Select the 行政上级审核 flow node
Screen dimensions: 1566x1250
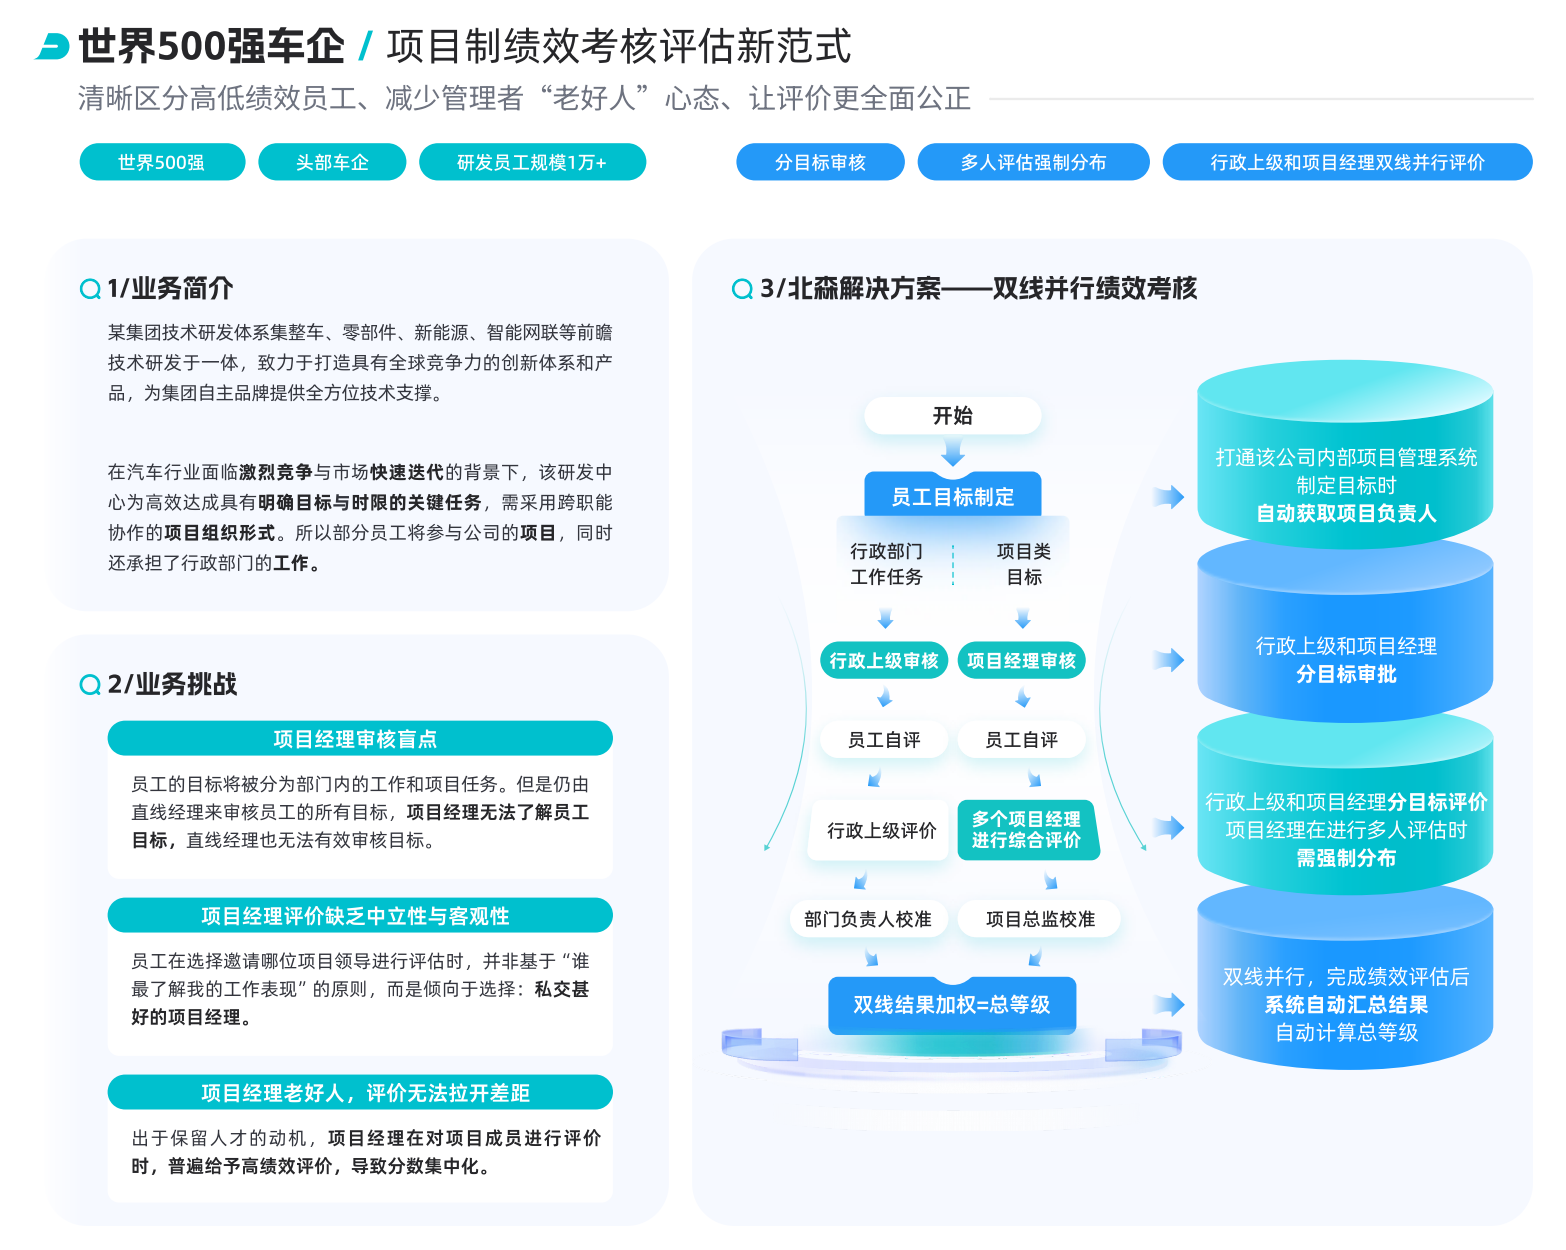883,661
